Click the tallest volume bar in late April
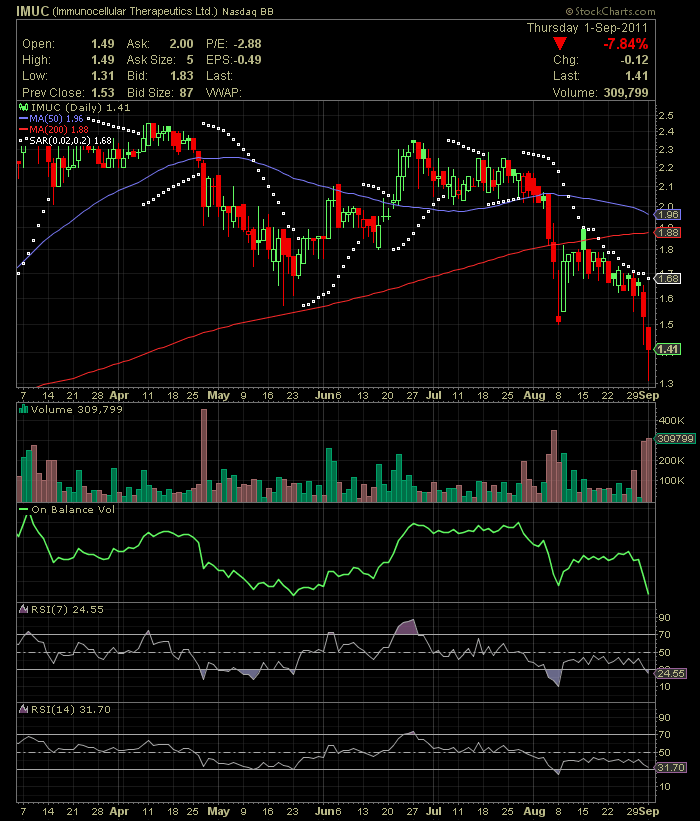The width and height of the screenshot is (700, 821). tap(204, 456)
